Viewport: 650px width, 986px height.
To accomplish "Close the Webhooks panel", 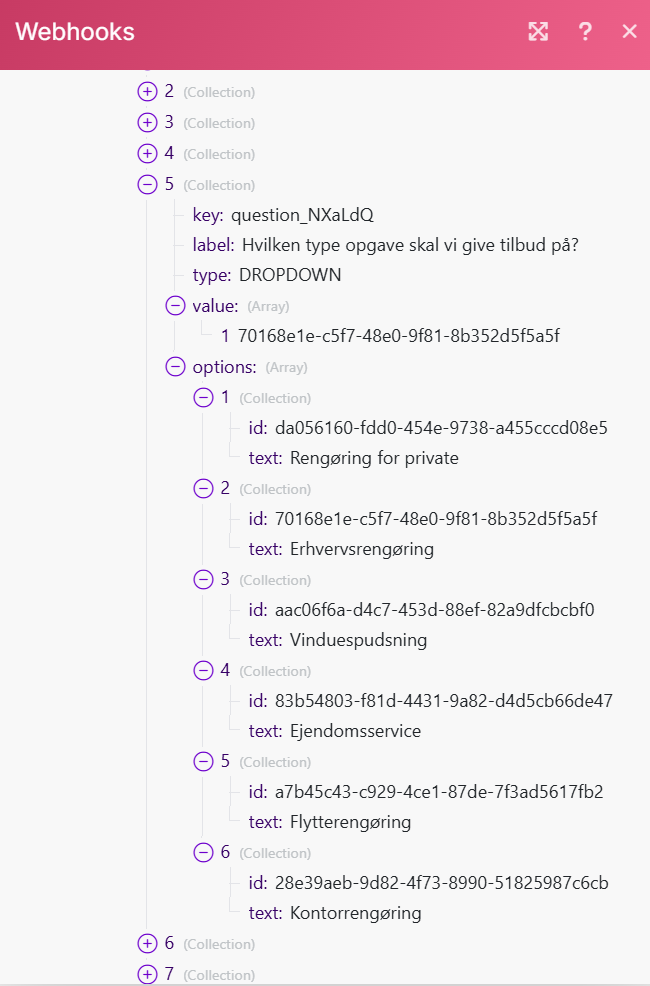I will coord(629,32).
